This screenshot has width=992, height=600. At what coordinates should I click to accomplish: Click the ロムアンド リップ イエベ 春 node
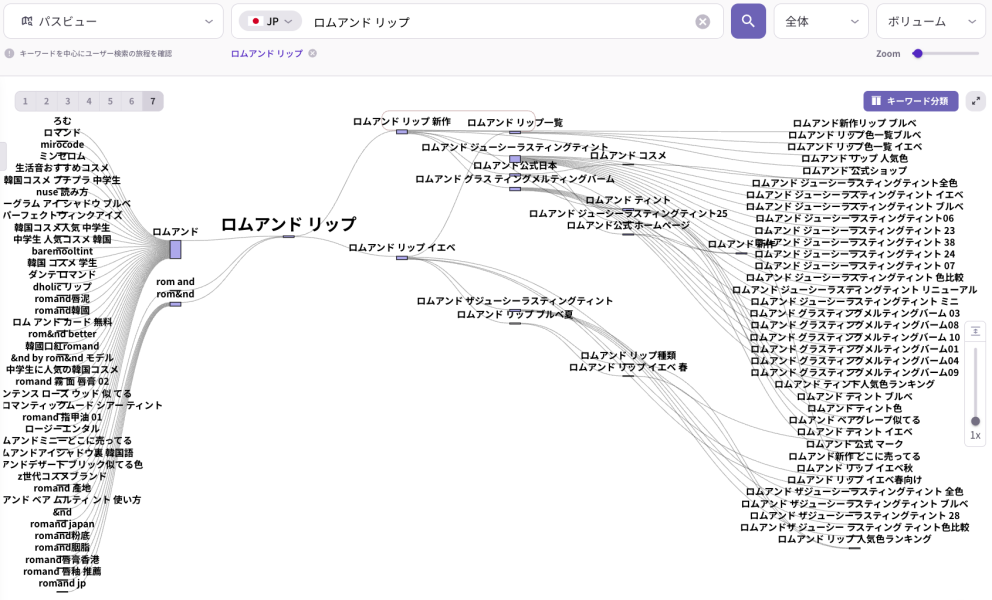pos(628,367)
